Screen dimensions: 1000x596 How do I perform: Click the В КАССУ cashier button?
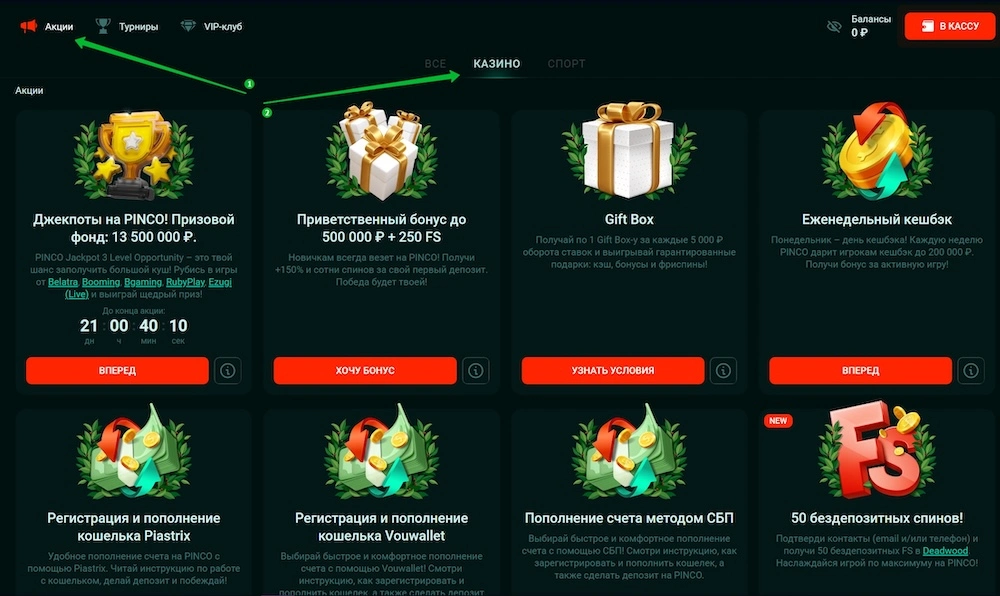point(950,26)
